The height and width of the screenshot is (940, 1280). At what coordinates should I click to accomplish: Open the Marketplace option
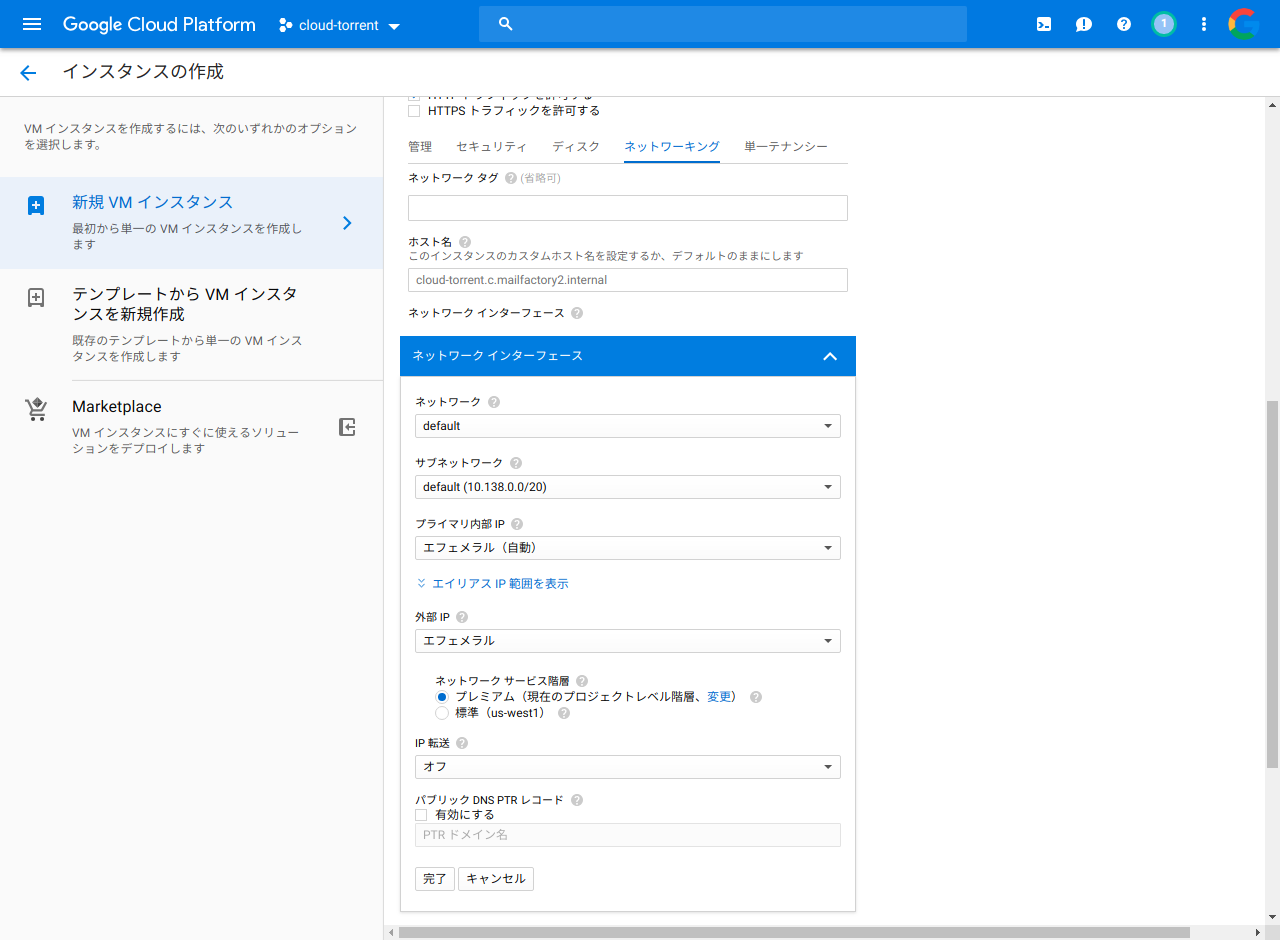point(191,427)
